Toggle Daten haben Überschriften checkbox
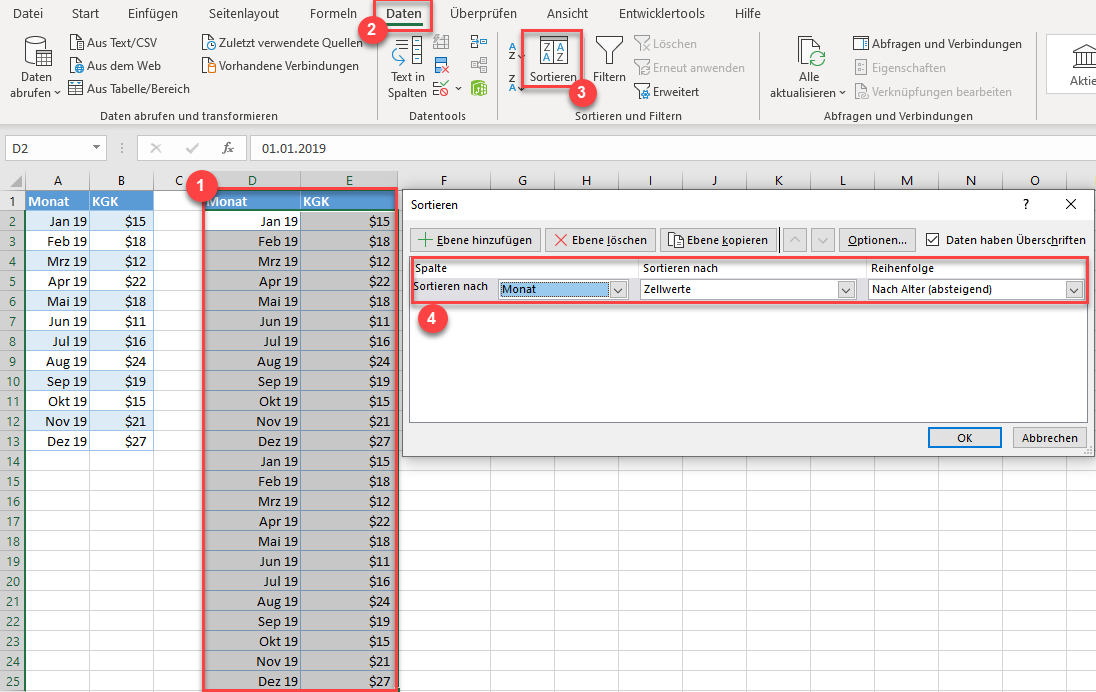Viewport: 1096px width, 692px height. pos(932,240)
